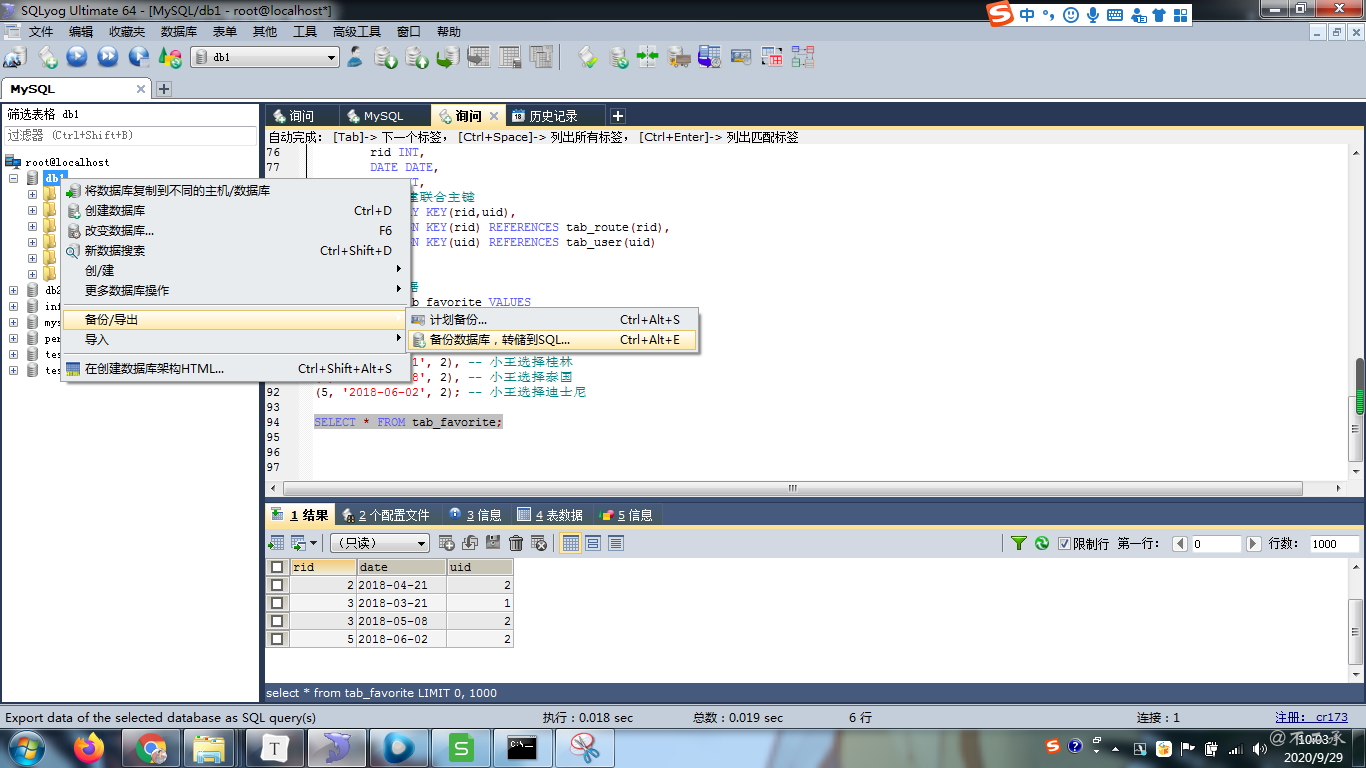The height and width of the screenshot is (768, 1366).
Task: Open the command prompt taskbar icon
Action: [x=522, y=747]
